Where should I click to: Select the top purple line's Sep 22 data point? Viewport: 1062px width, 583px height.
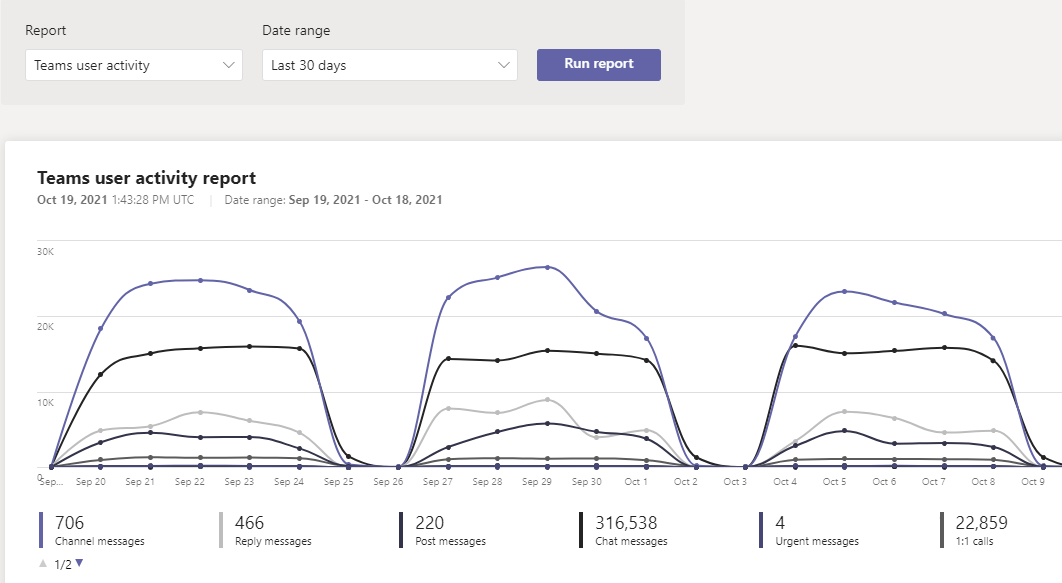click(200, 280)
